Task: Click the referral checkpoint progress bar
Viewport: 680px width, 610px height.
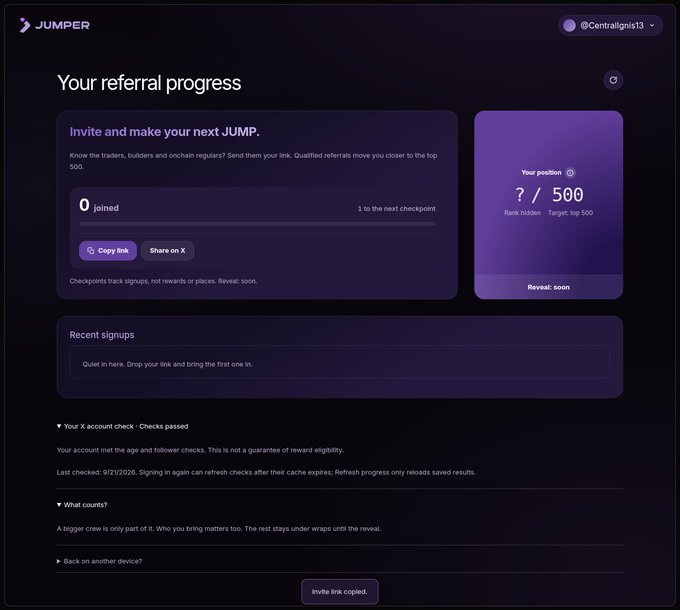Action: coord(257,224)
